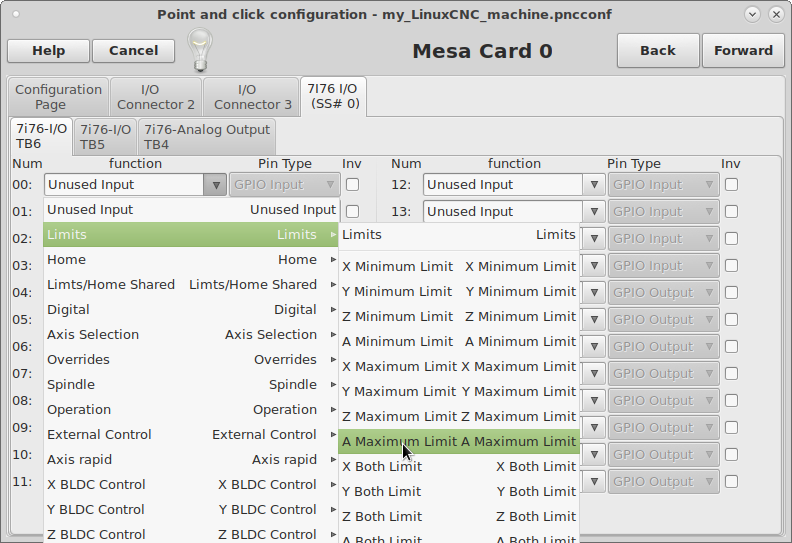Viewport: 792px width, 543px height.
Task: Toggle the Inv checkbox for pin 13
Action: 731,212
